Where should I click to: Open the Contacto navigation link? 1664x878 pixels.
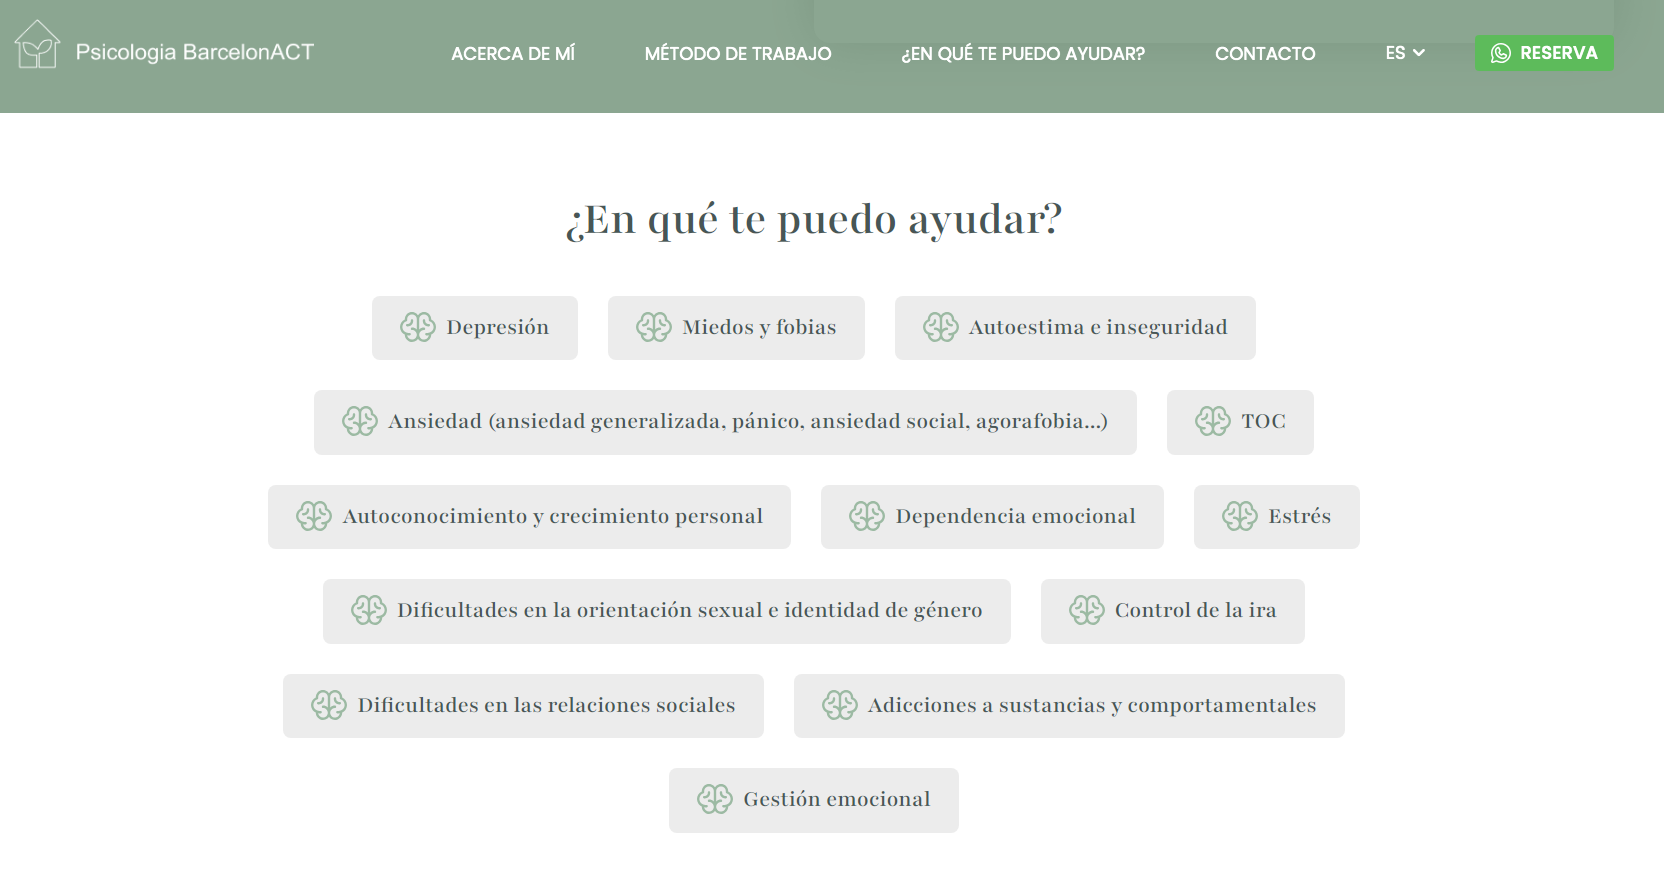(1265, 54)
